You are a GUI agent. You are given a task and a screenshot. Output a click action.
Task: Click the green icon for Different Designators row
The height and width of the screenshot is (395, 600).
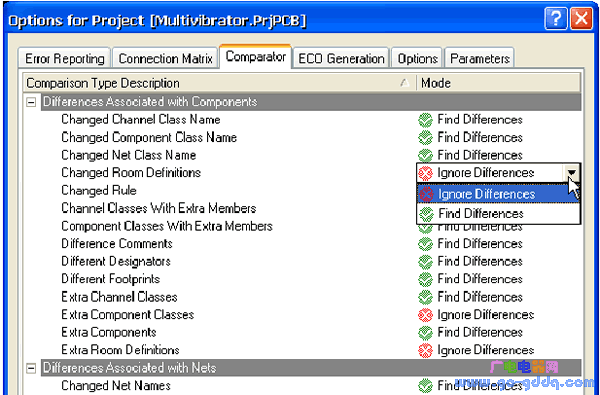pyautogui.click(x=425, y=262)
